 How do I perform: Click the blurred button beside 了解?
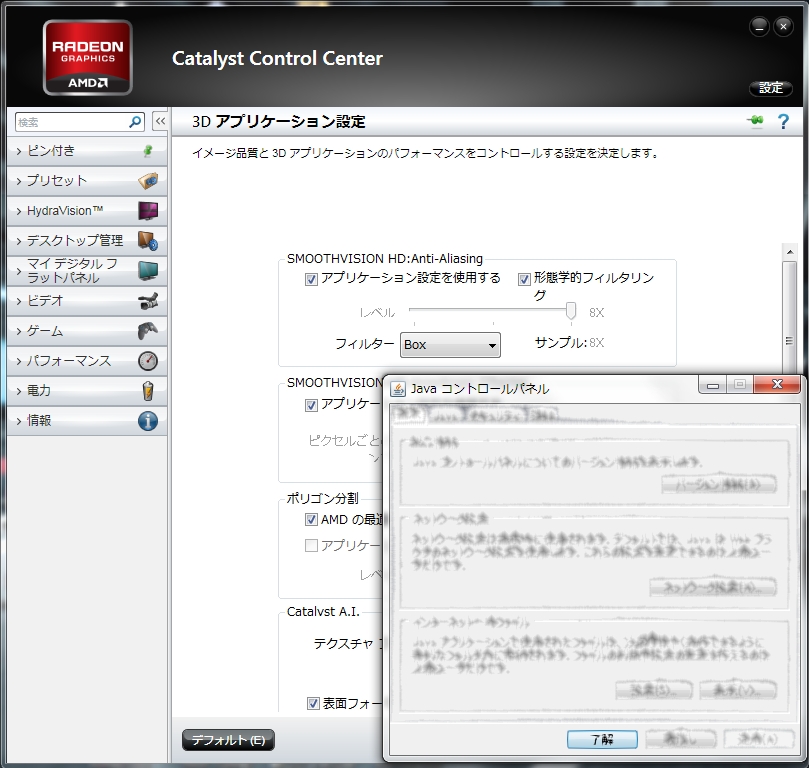(x=680, y=740)
